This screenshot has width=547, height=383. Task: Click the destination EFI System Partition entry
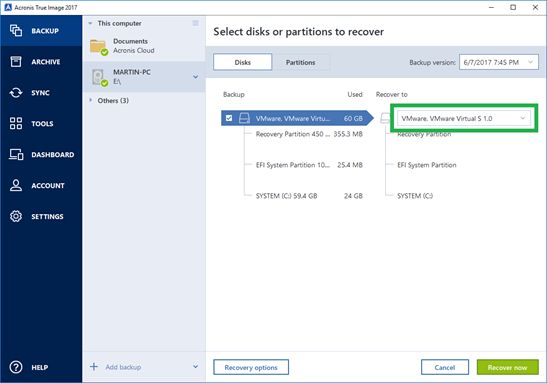pyautogui.click(x=427, y=165)
